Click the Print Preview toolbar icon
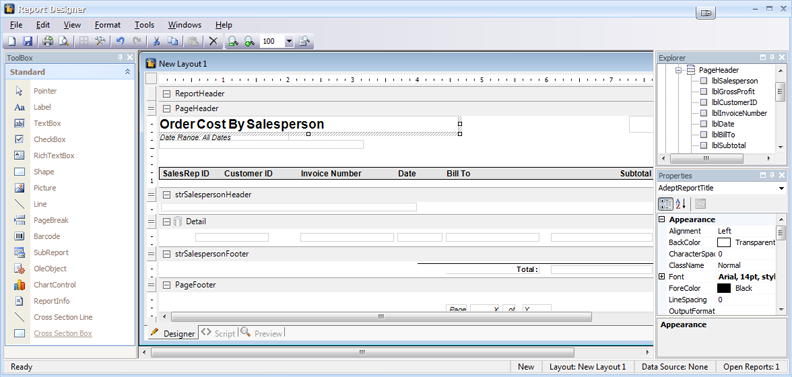Image resolution: width=792 pixels, height=377 pixels. pyautogui.click(x=64, y=41)
